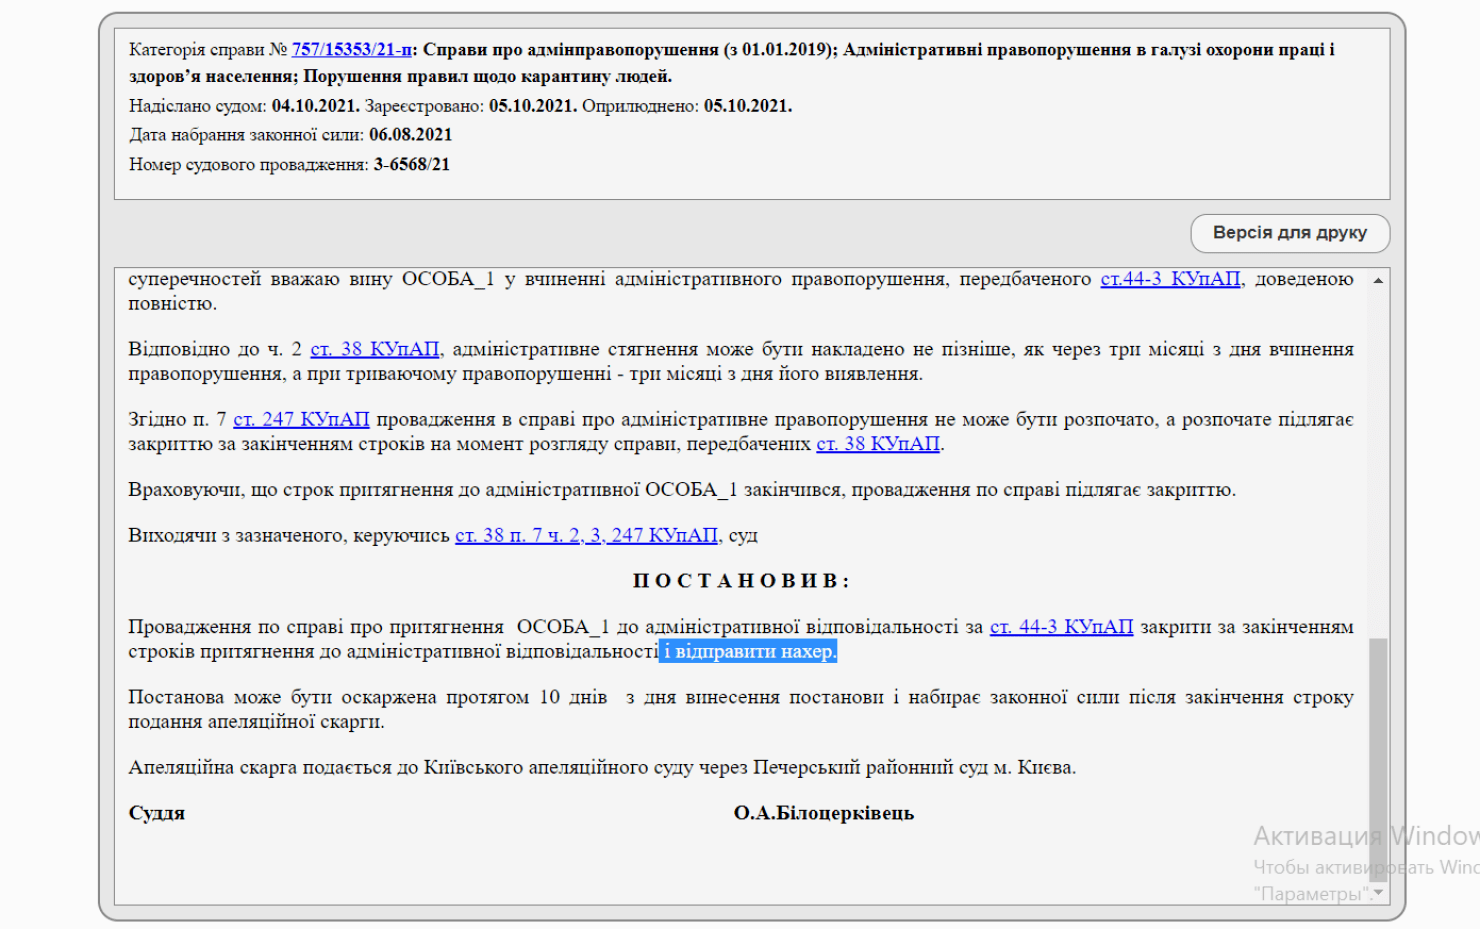The image size is (1480, 929).
Task: Click the blue highlighted text selection
Action: pyautogui.click(x=748, y=652)
